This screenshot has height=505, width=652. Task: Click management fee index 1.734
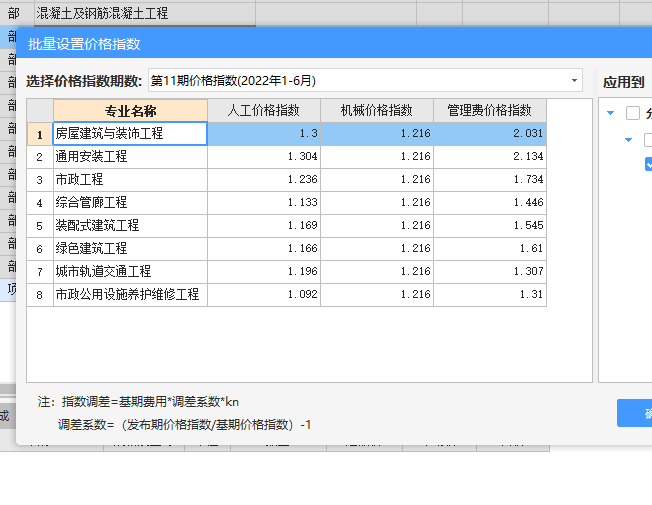click(x=490, y=180)
